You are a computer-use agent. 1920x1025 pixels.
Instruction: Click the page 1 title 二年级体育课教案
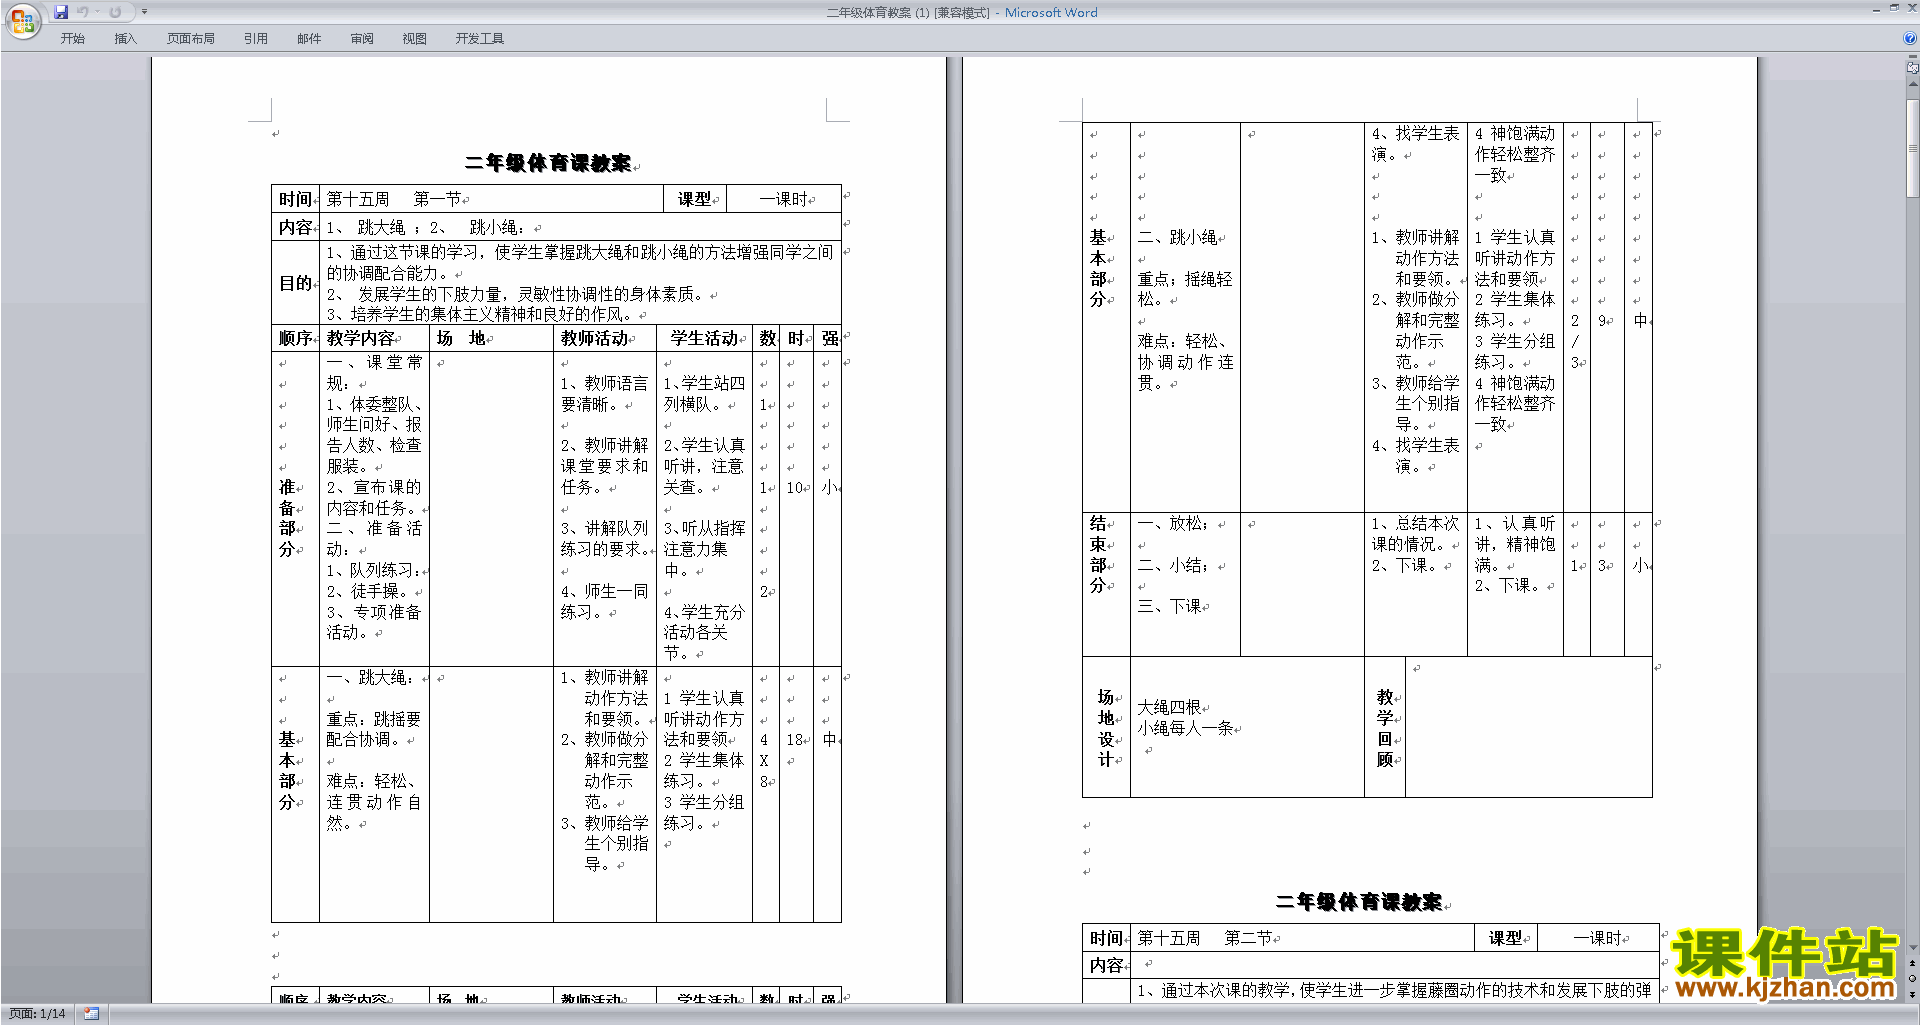(548, 163)
